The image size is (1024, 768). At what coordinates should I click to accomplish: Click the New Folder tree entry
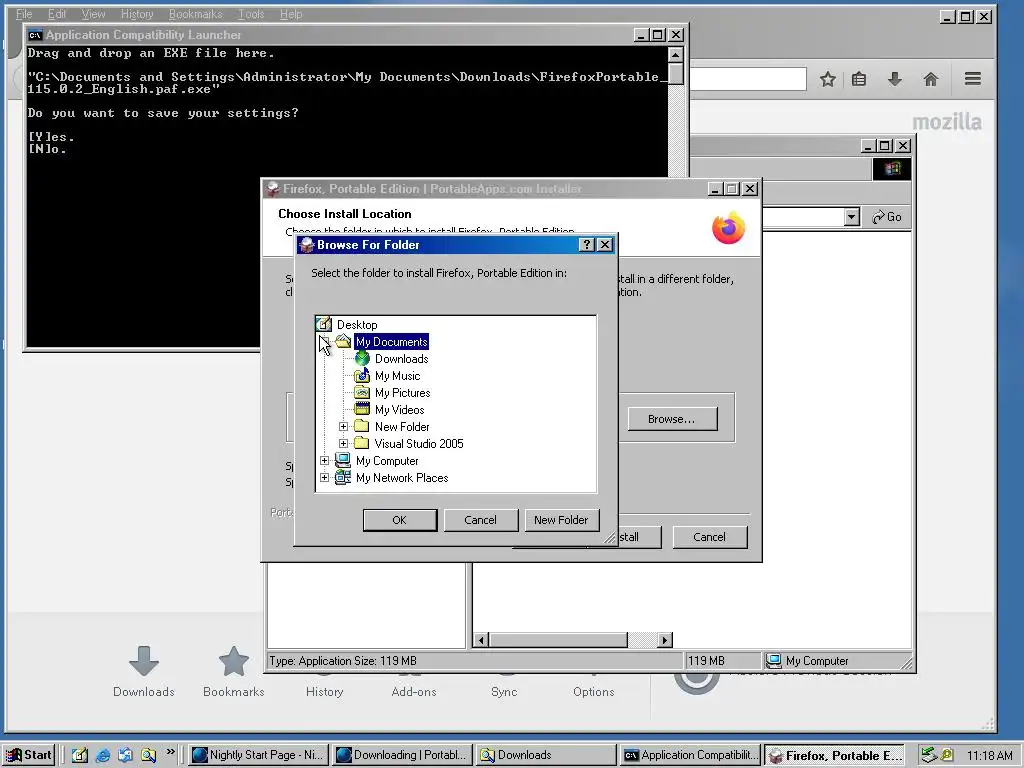pyautogui.click(x=402, y=426)
